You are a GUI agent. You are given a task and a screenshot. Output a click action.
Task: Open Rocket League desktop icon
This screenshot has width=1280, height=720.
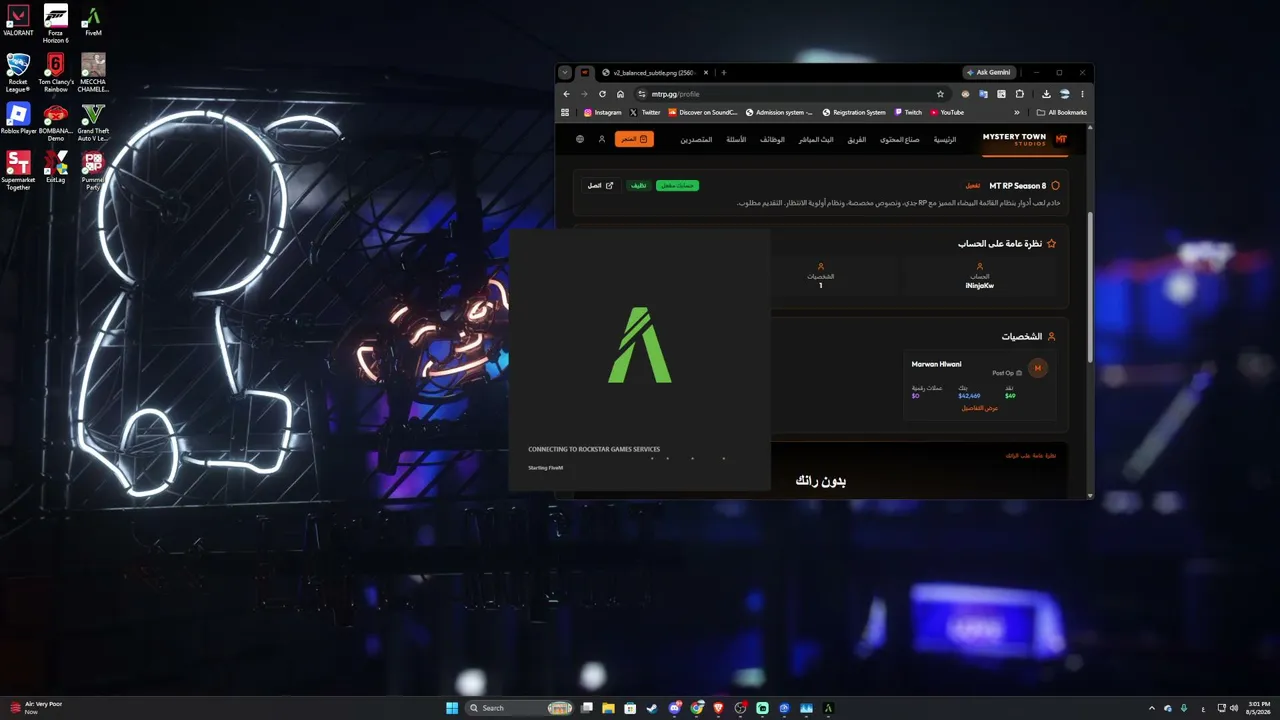[x=18, y=73]
